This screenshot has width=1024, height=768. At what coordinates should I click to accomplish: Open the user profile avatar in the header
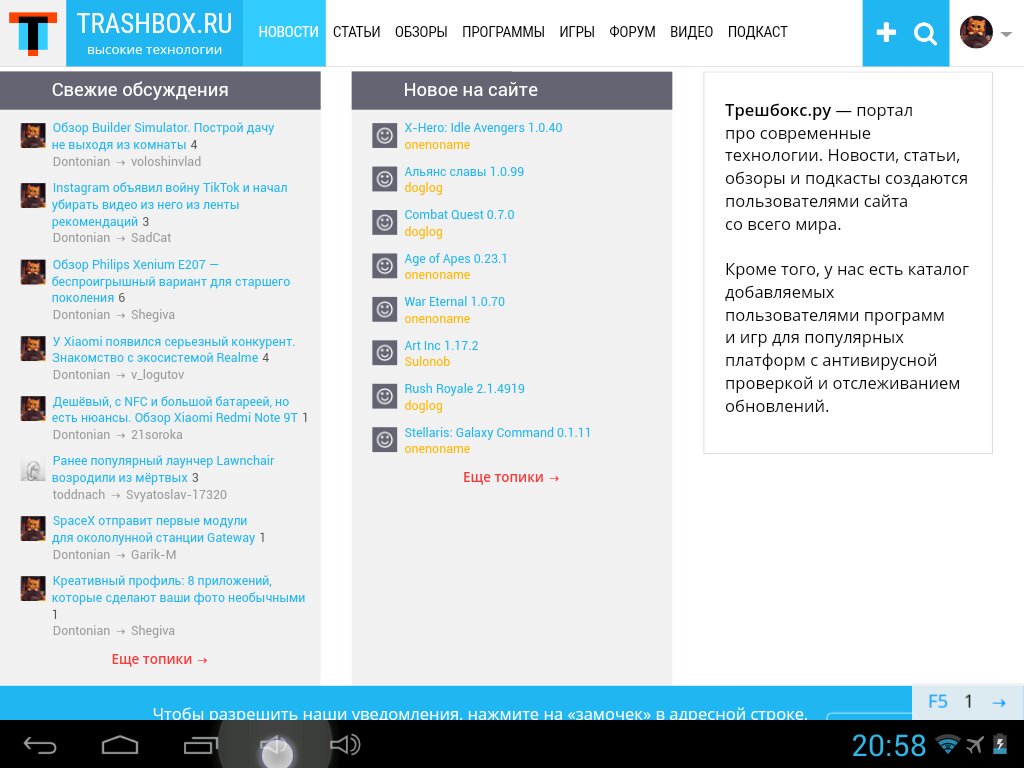click(x=976, y=32)
